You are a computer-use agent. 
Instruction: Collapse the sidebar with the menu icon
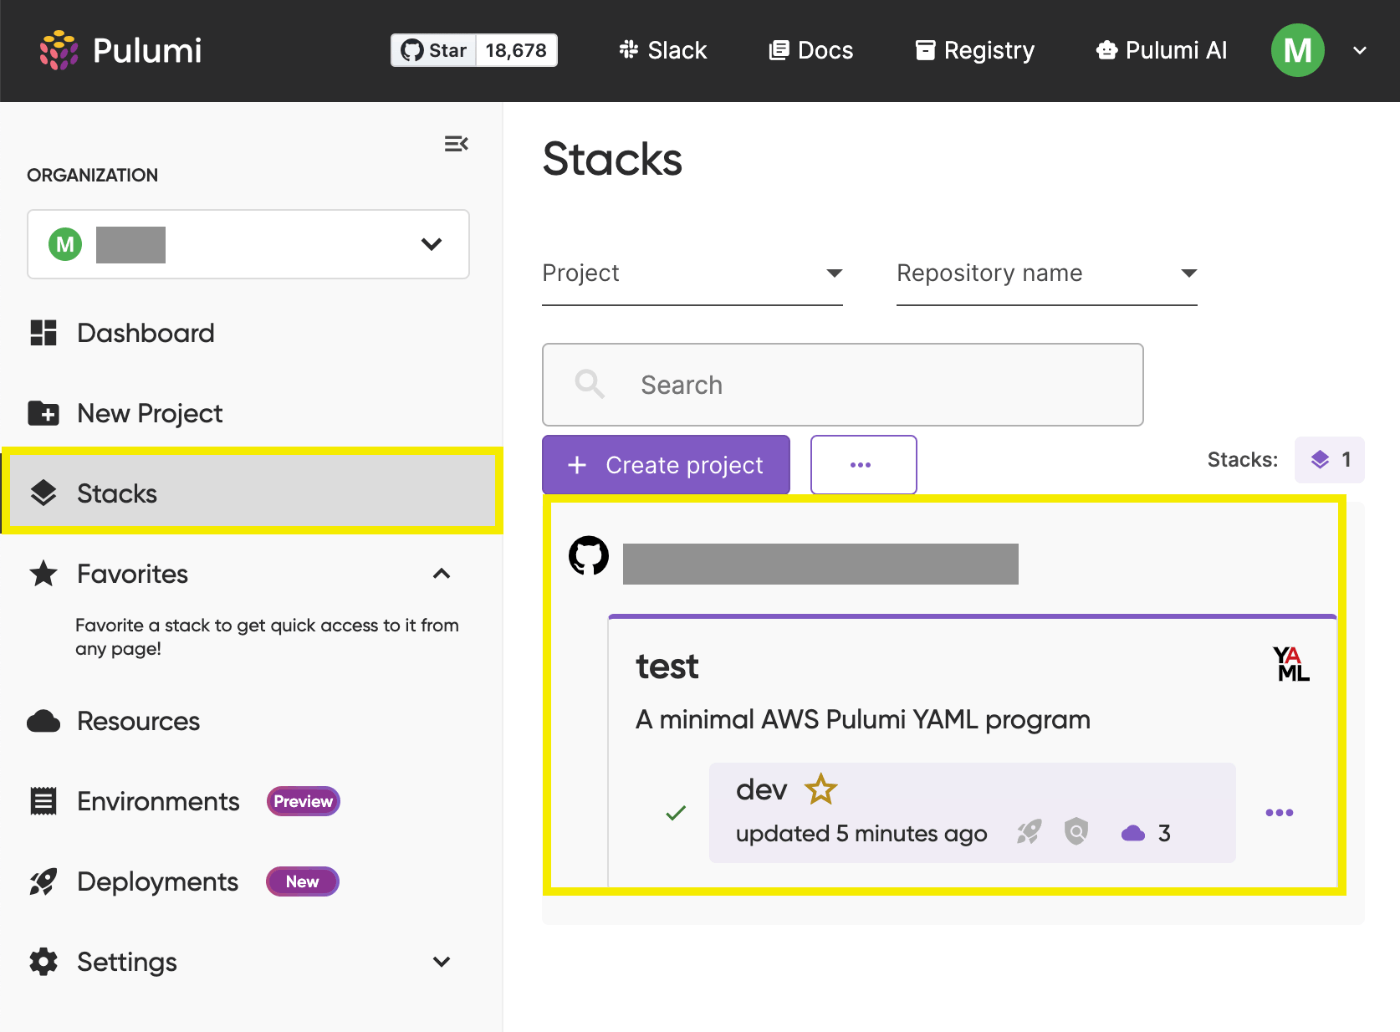(x=456, y=144)
